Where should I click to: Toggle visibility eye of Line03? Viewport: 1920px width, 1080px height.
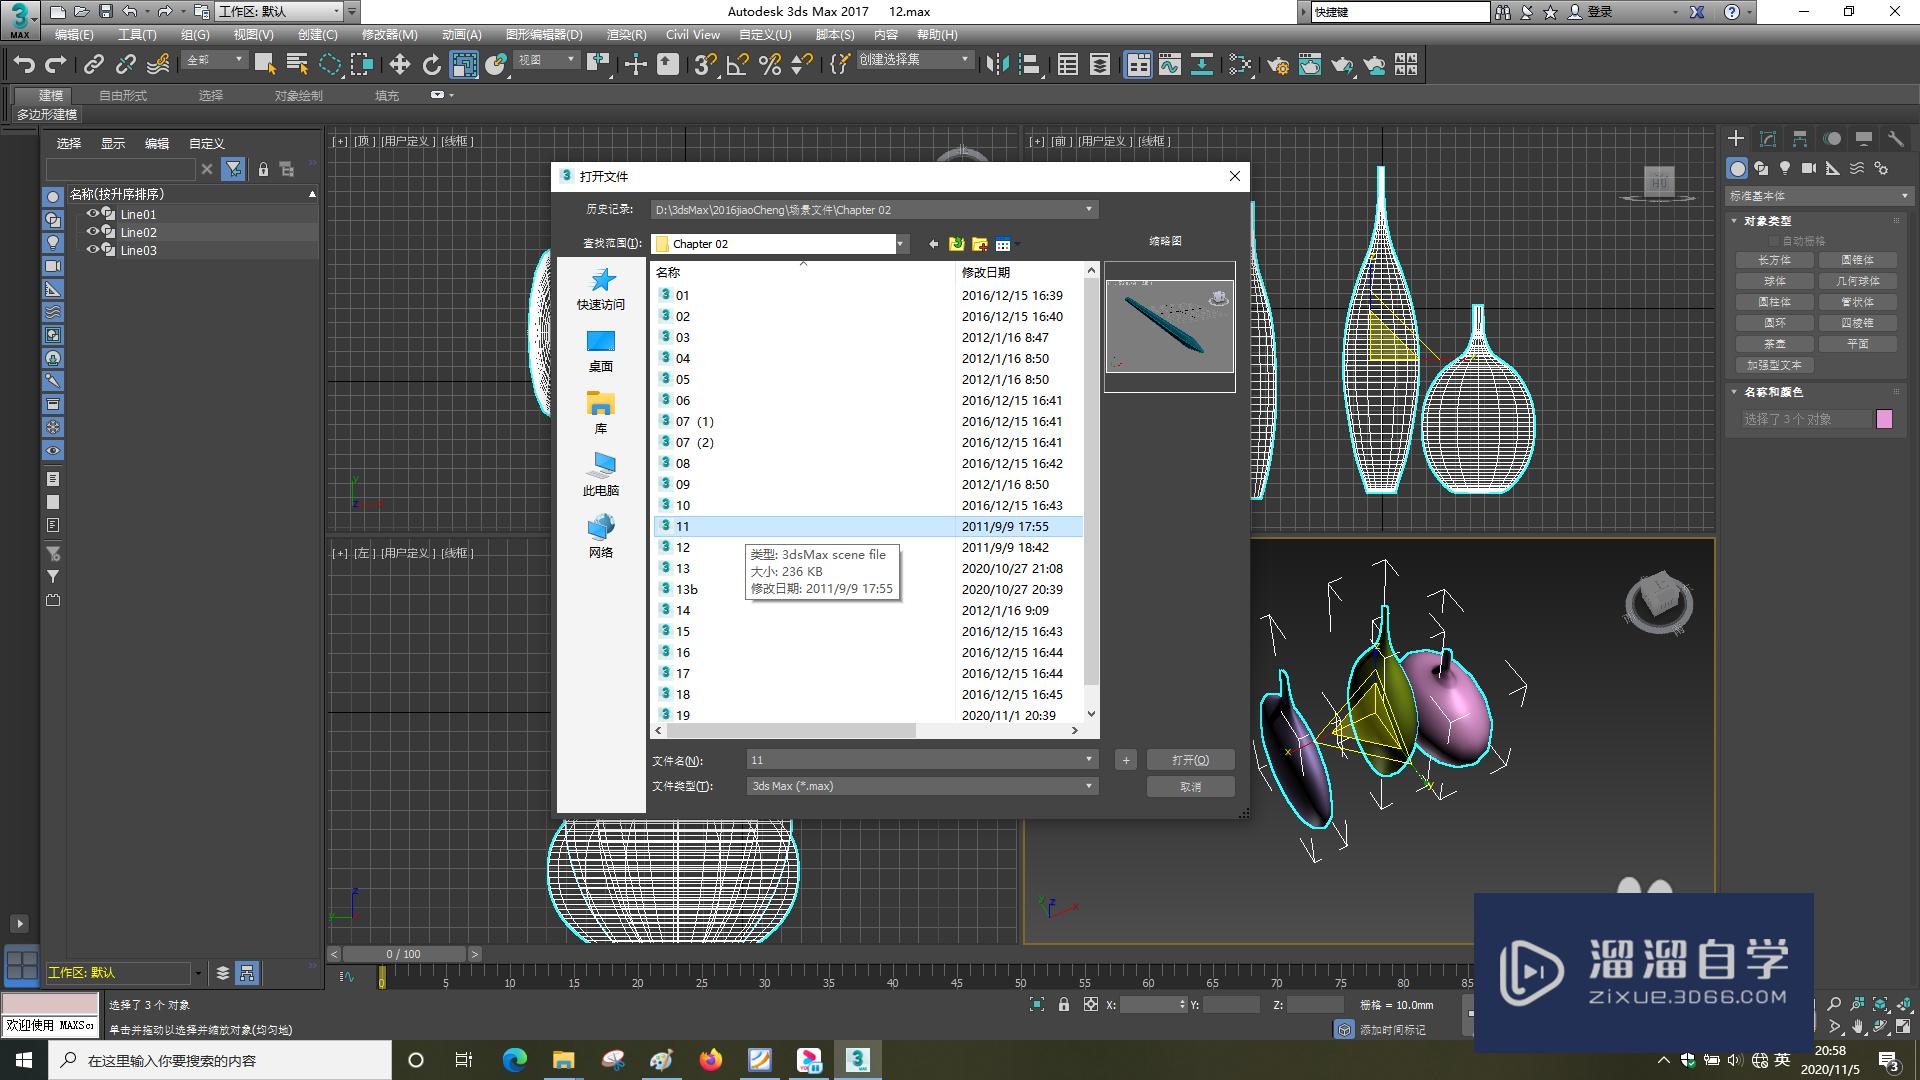click(92, 250)
